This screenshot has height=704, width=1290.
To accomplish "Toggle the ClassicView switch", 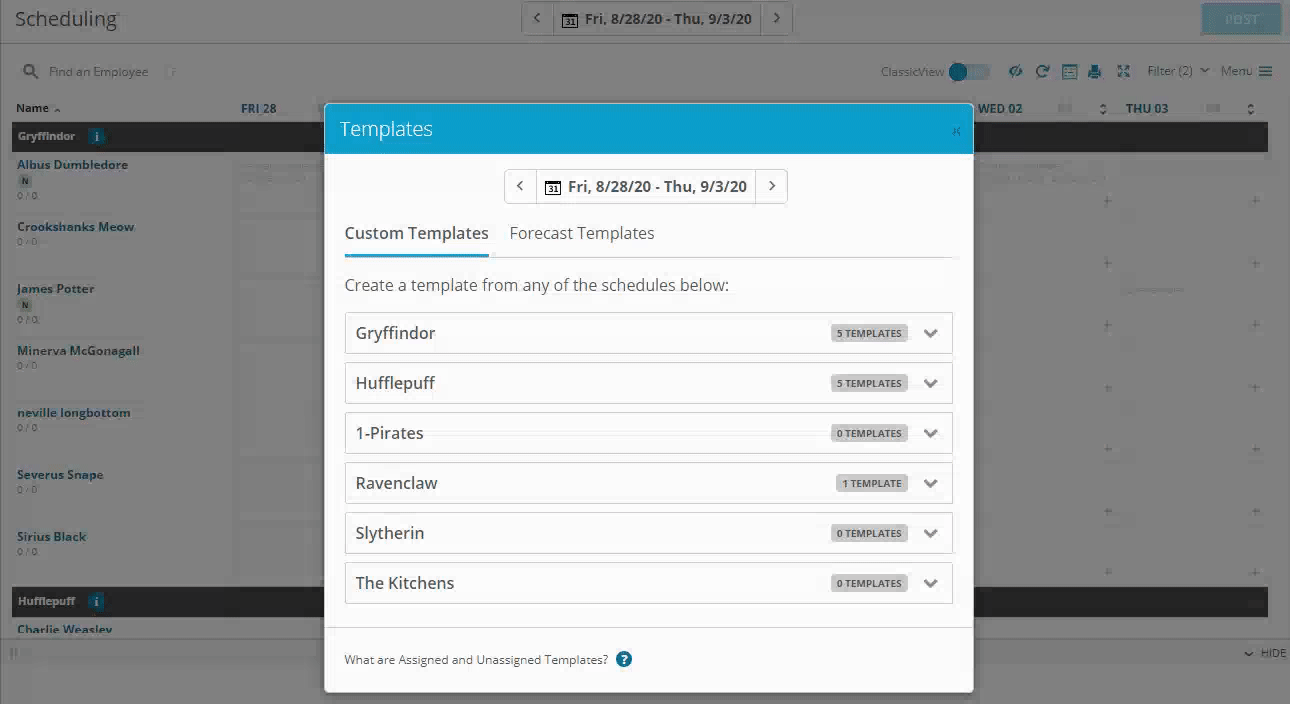I will pos(969,71).
